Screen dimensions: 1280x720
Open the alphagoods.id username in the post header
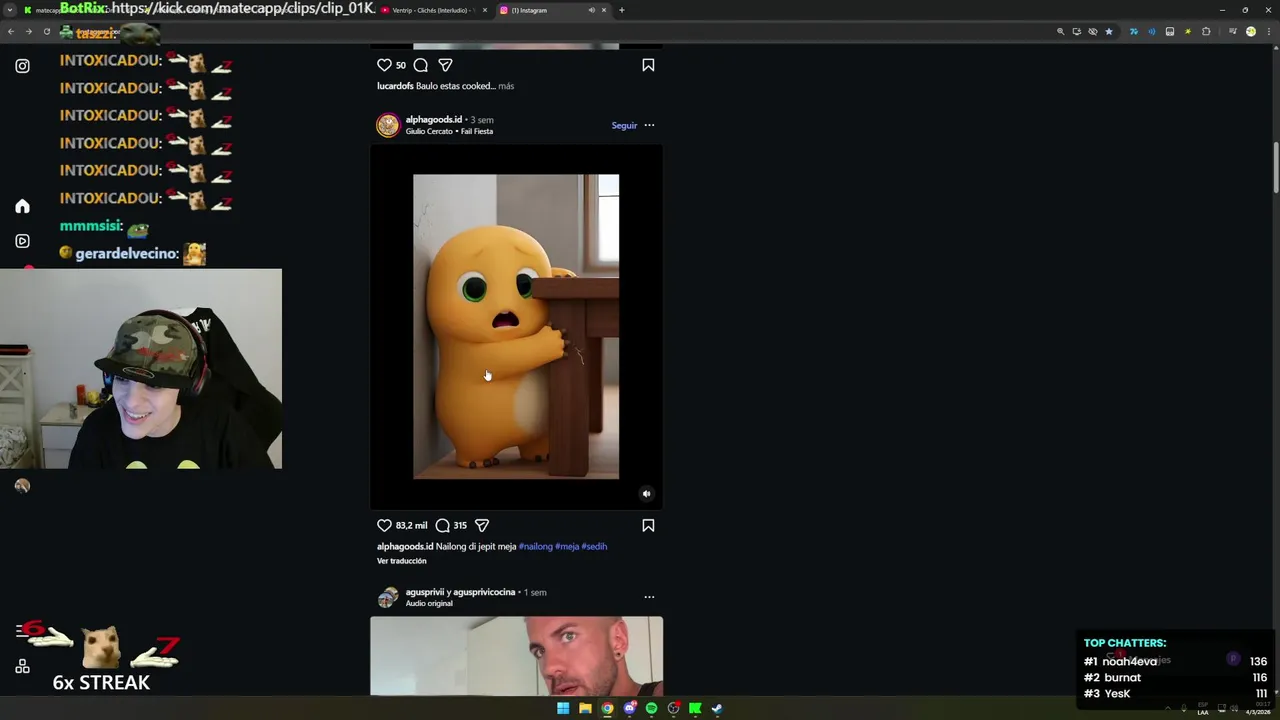(x=434, y=119)
